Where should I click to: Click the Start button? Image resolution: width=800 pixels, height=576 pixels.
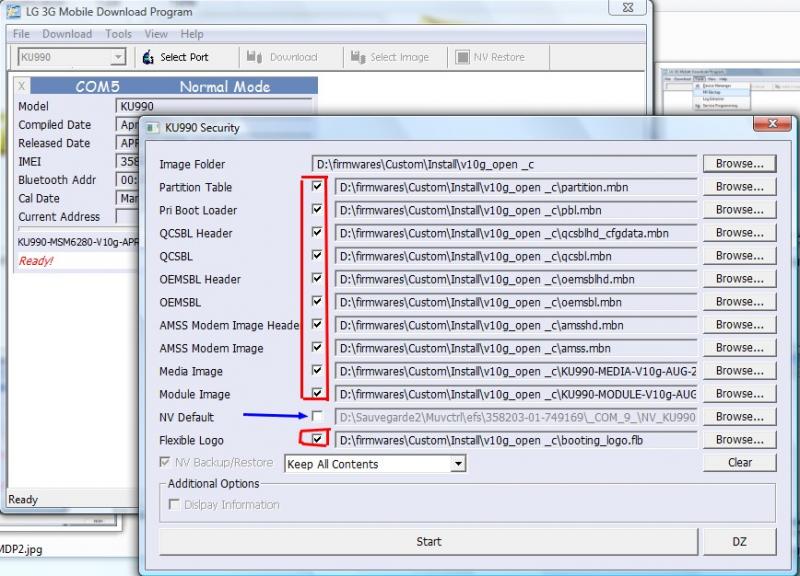pos(429,541)
